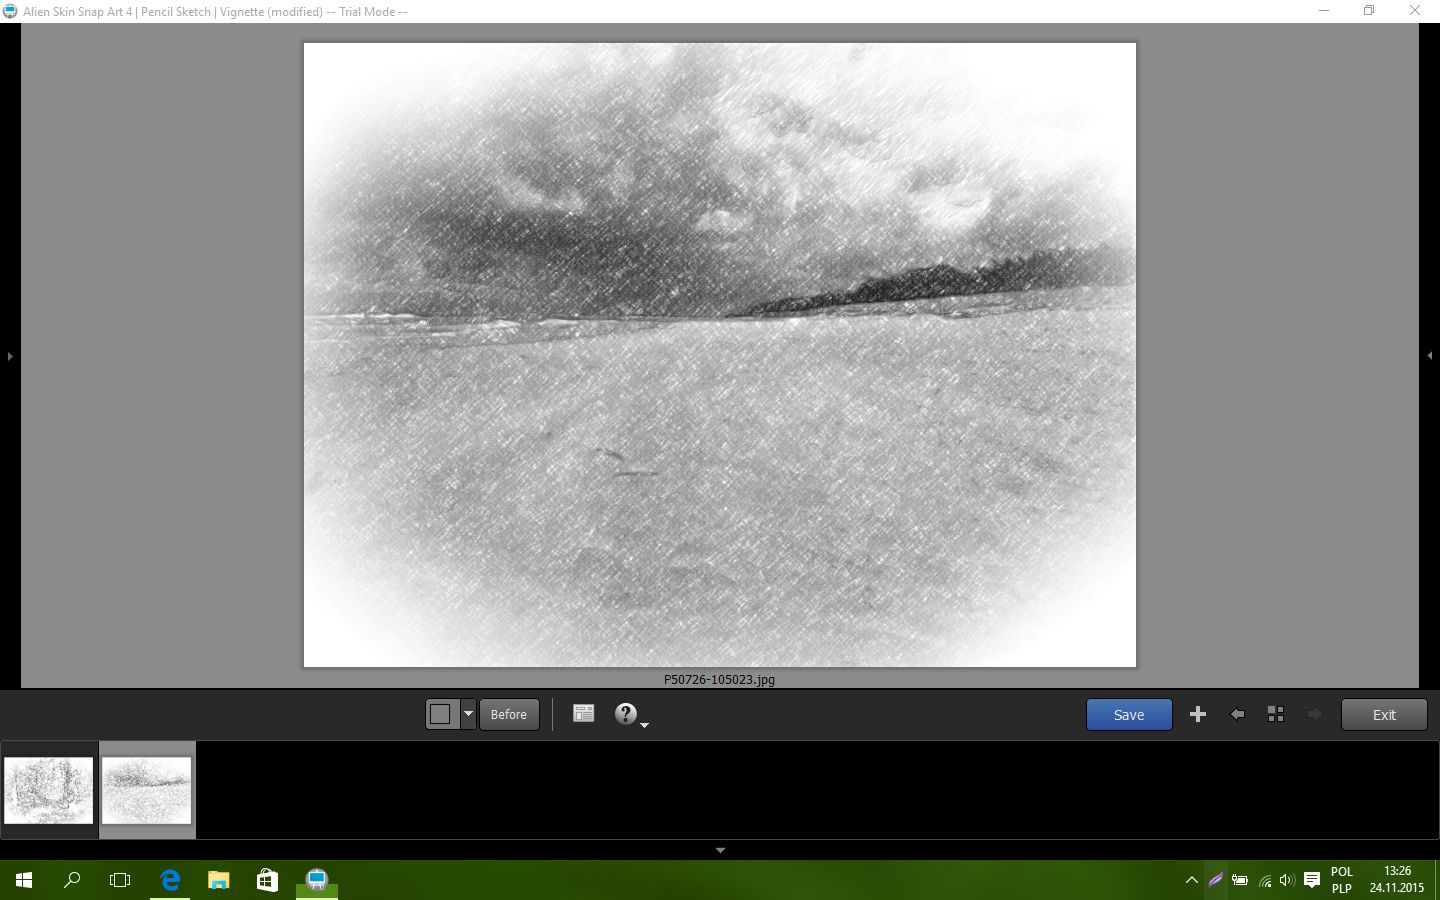Expand the right side panel arrow

coord(1430,356)
